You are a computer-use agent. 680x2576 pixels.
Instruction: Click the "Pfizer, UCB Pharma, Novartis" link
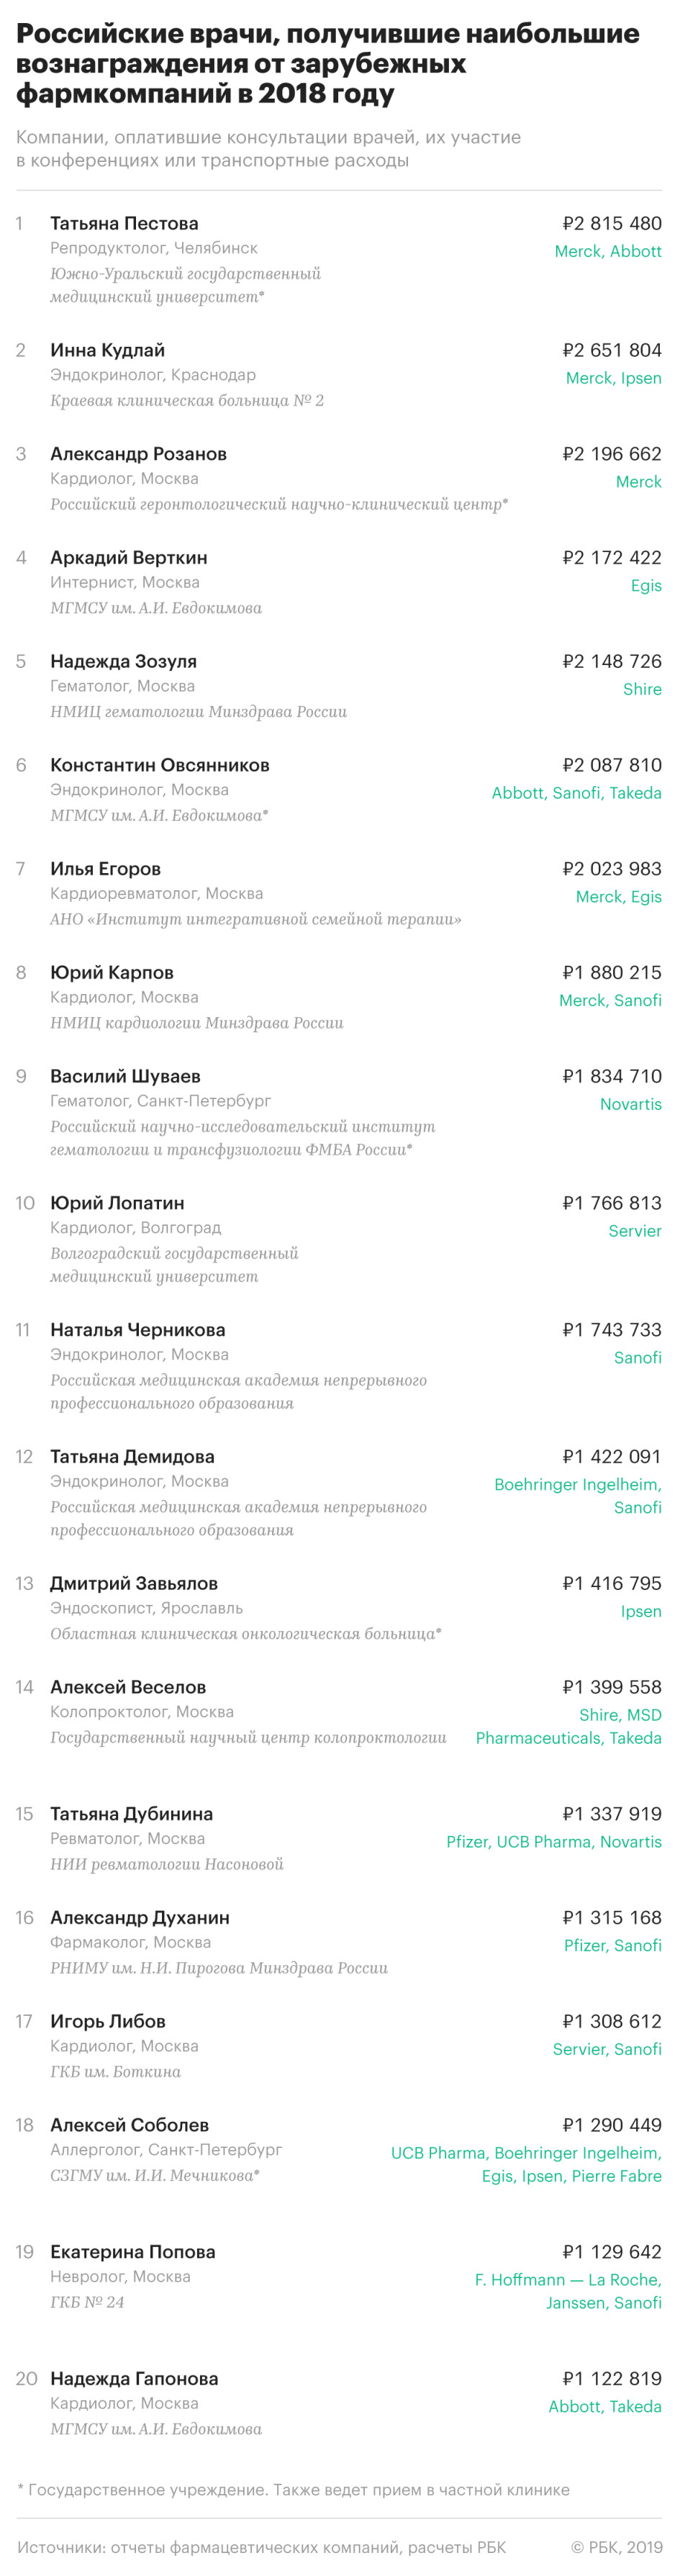point(554,1842)
